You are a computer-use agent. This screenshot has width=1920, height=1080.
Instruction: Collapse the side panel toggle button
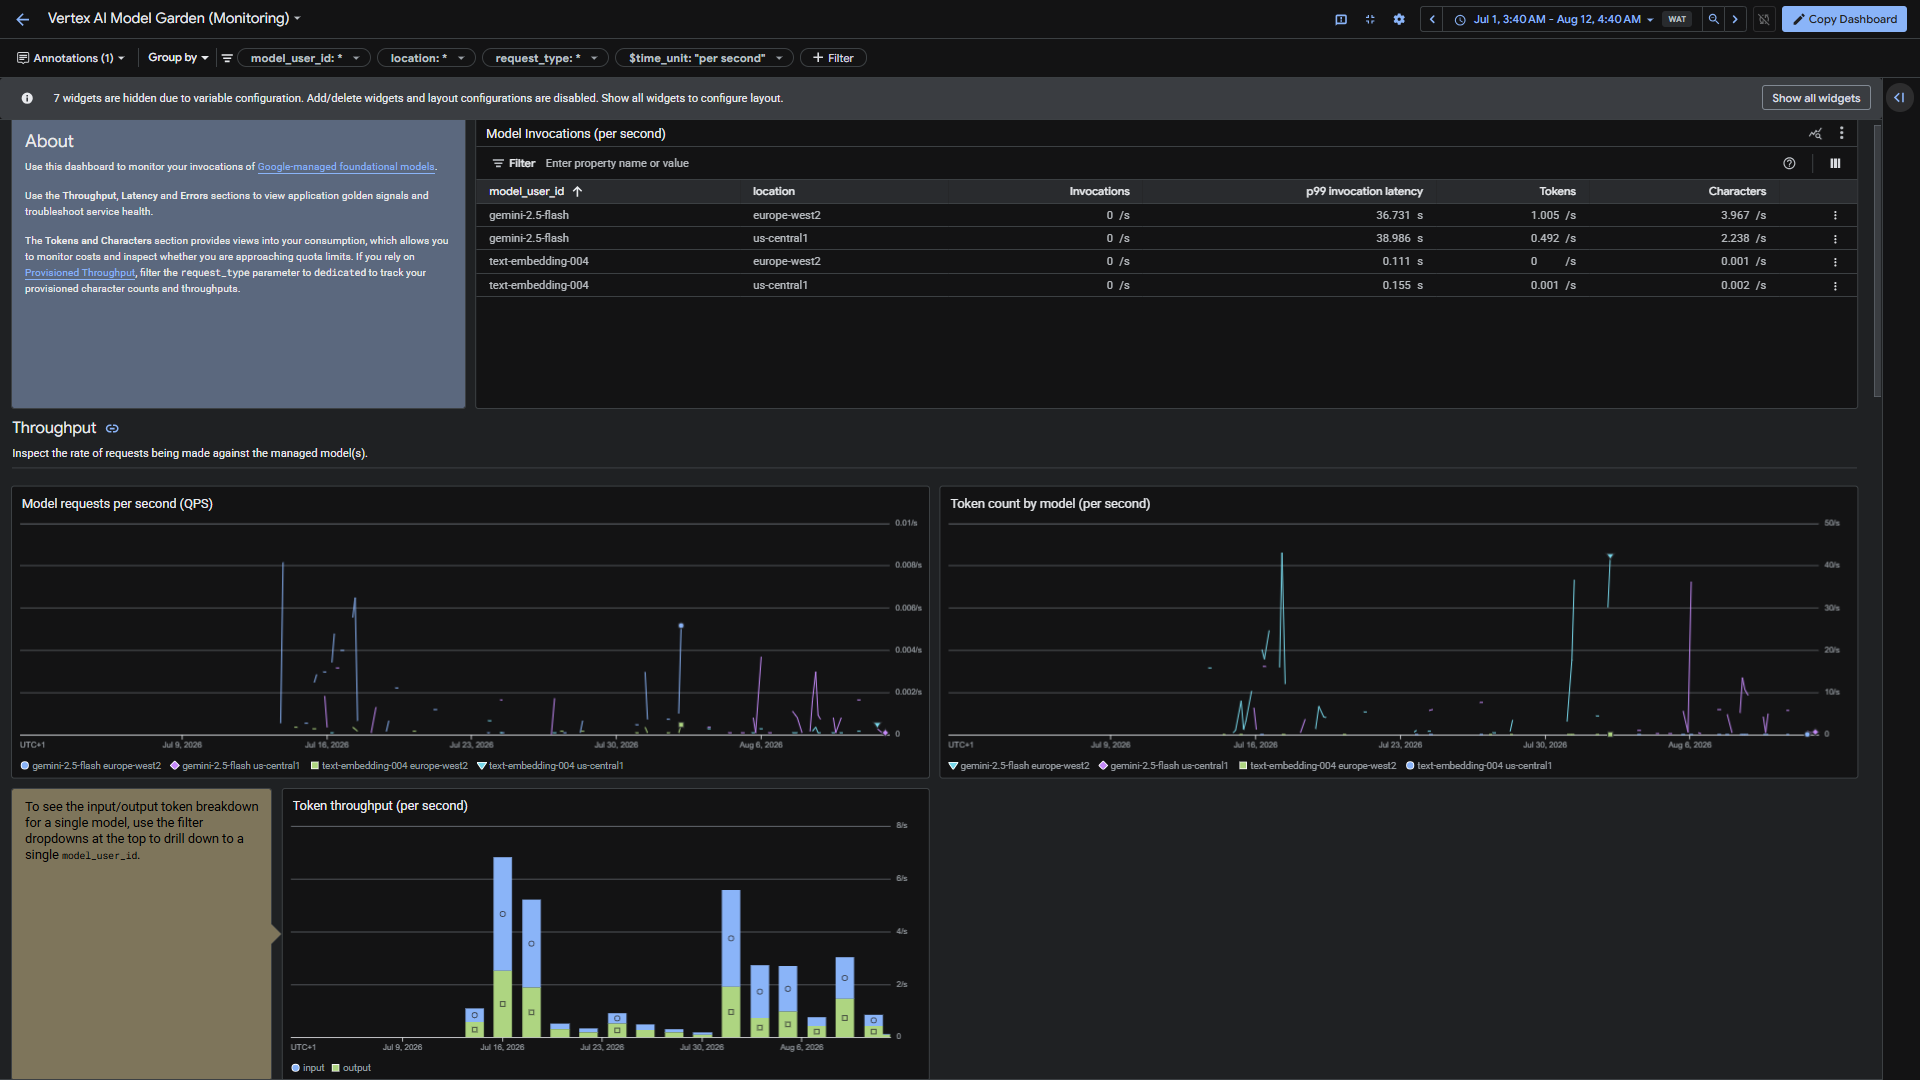pos(1898,97)
